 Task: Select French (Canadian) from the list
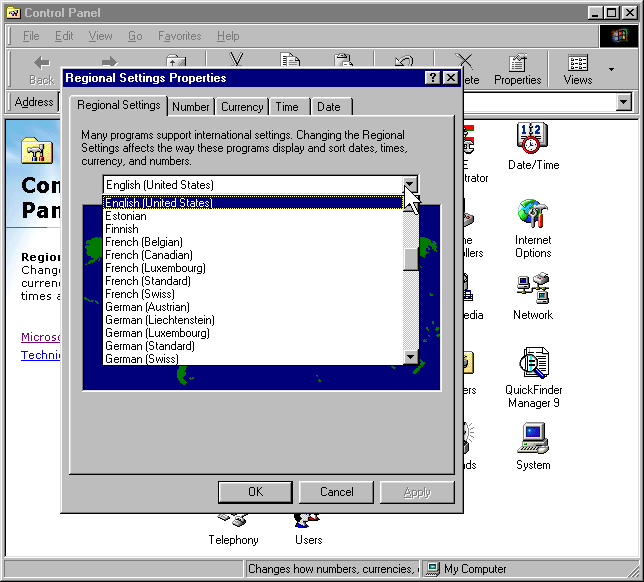148,255
